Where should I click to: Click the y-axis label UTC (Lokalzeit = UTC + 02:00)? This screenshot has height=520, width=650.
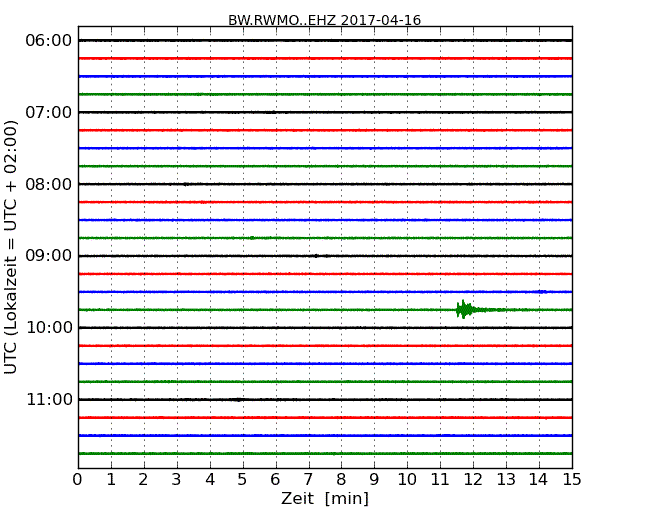10,247
